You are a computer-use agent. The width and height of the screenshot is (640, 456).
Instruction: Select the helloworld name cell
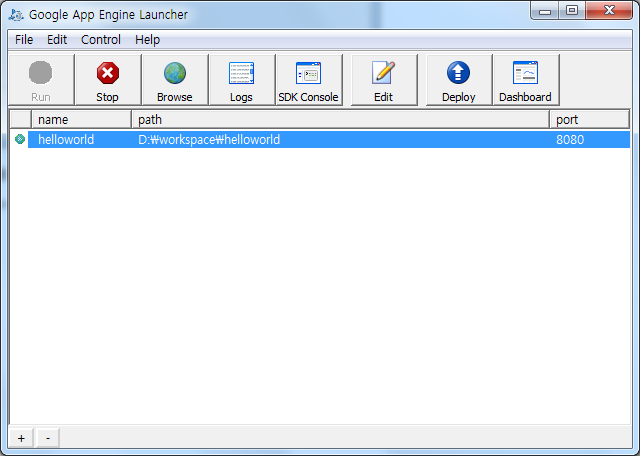pyautogui.click(x=66, y=140)
